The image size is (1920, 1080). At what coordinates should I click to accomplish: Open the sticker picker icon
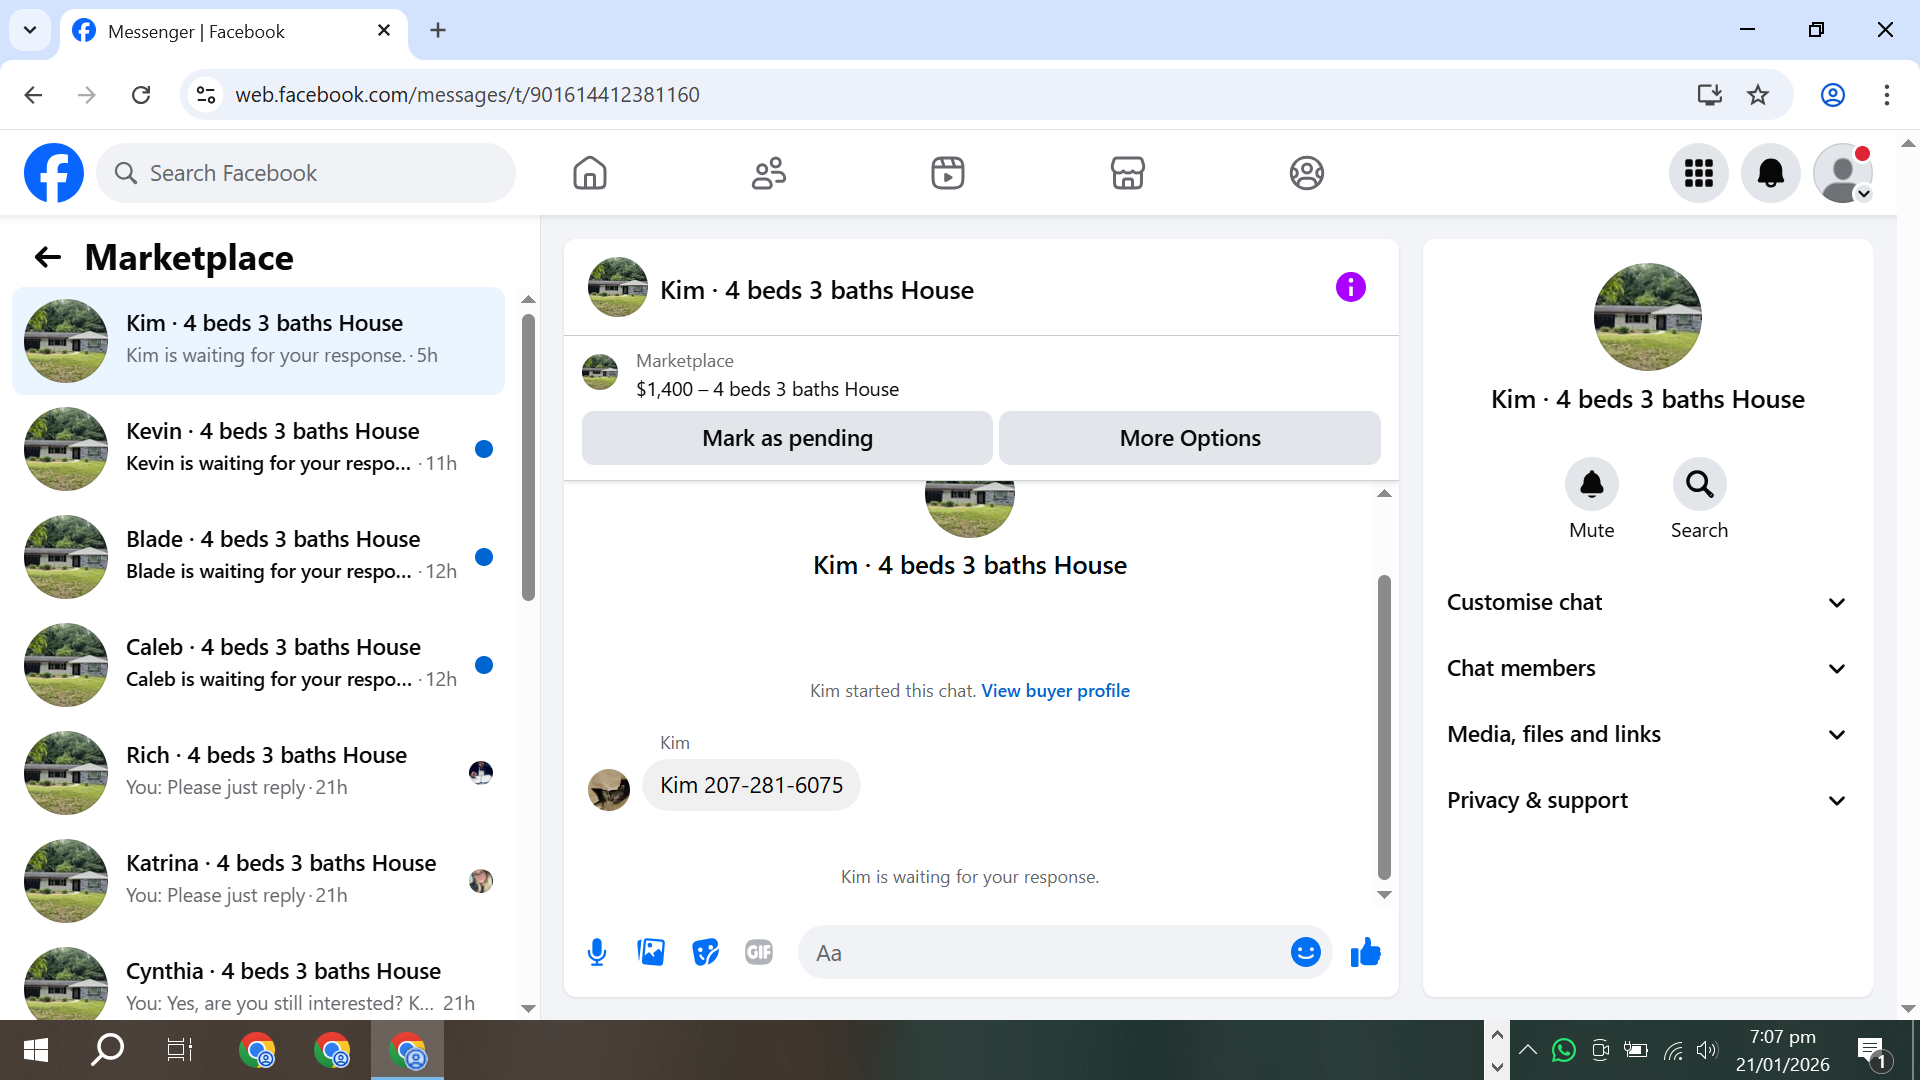tap(705, 952)
